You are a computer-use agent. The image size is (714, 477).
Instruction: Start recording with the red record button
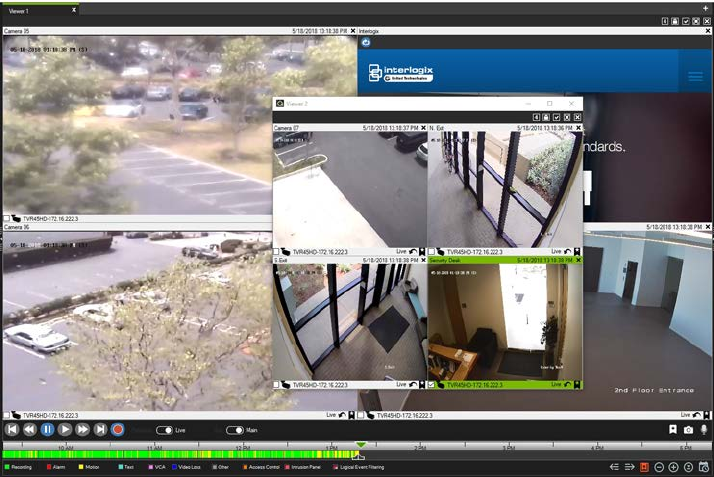tap(117, 429)
